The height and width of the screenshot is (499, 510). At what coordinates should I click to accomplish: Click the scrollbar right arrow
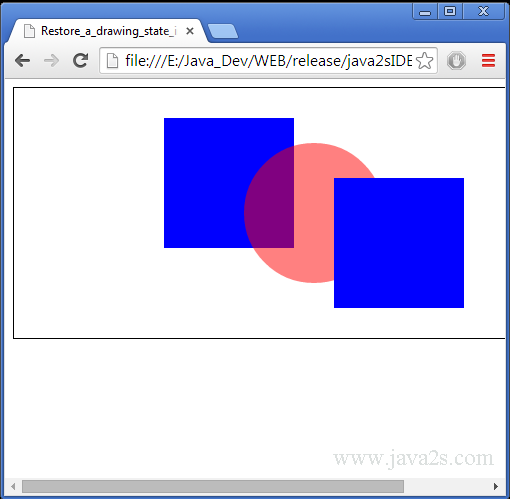[x=496, y=486]
